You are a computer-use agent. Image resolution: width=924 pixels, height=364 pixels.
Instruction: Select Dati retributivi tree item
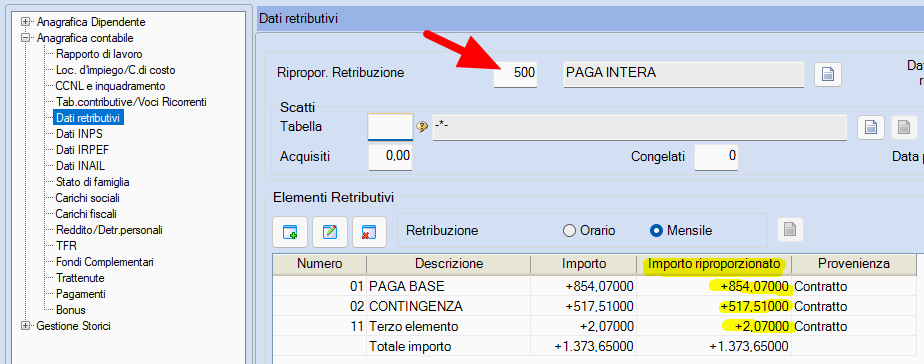coord(88,118)
